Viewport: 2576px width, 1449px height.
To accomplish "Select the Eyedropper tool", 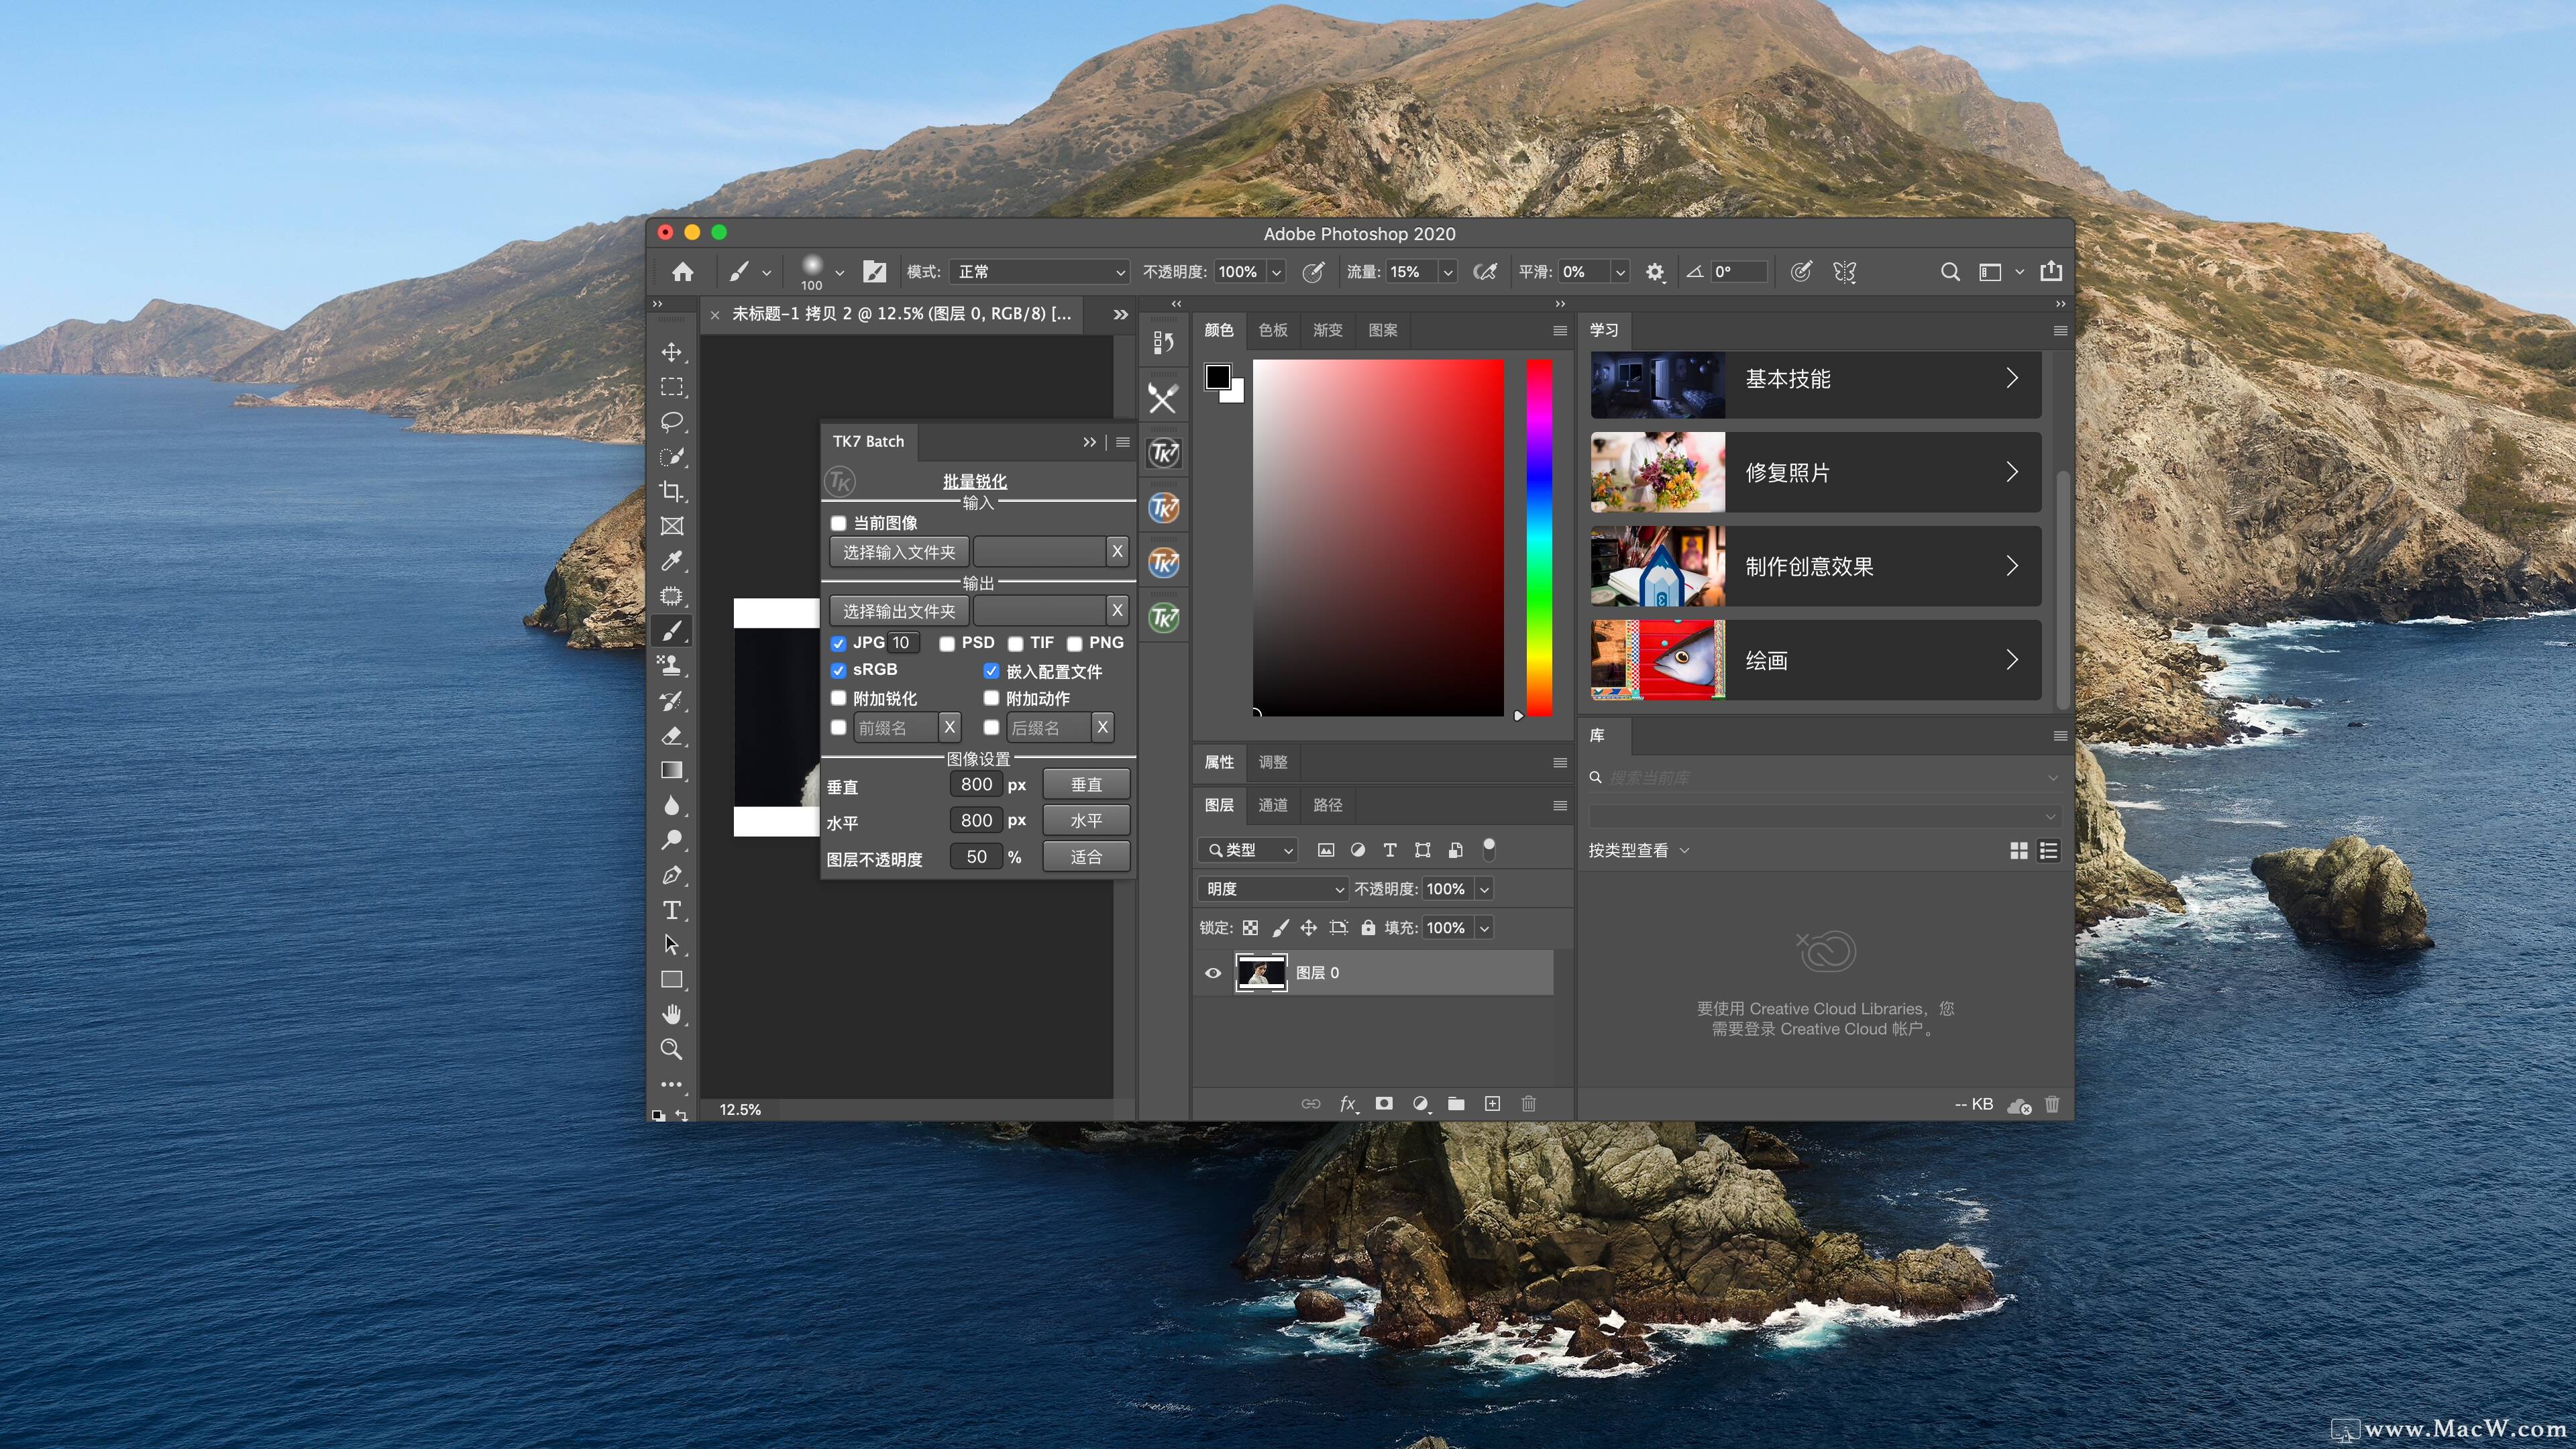I will point(671,561).
